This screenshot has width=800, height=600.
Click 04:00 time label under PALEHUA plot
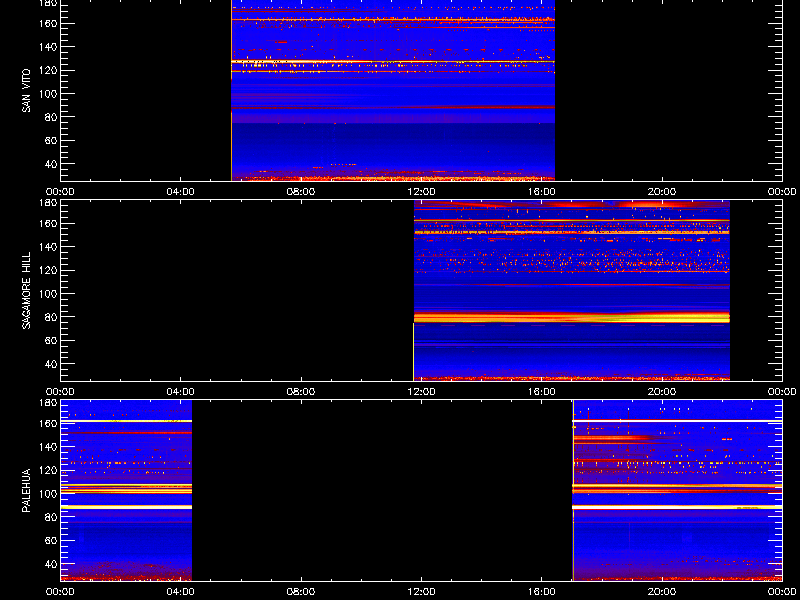181,592
